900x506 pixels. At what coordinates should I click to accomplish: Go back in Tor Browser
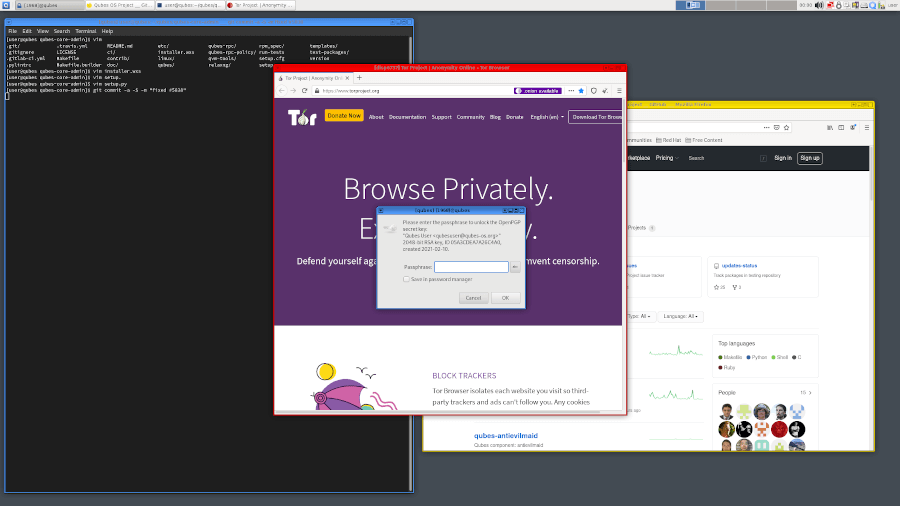tap(281, 91)
